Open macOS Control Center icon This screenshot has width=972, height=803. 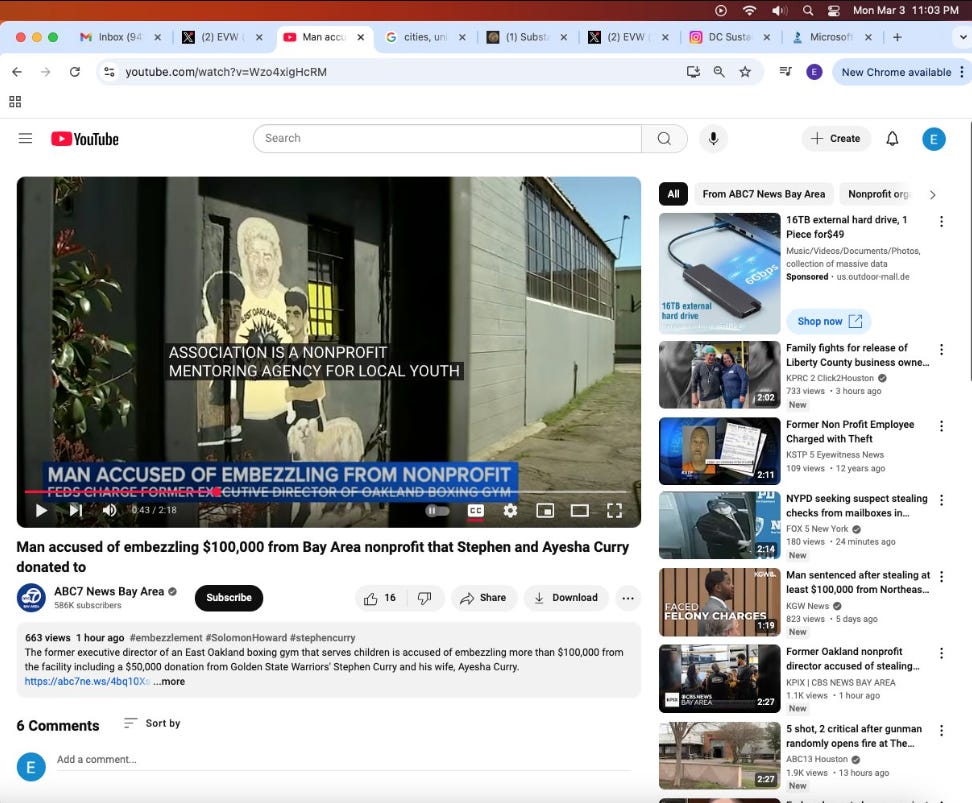click(x=834, y=11)
